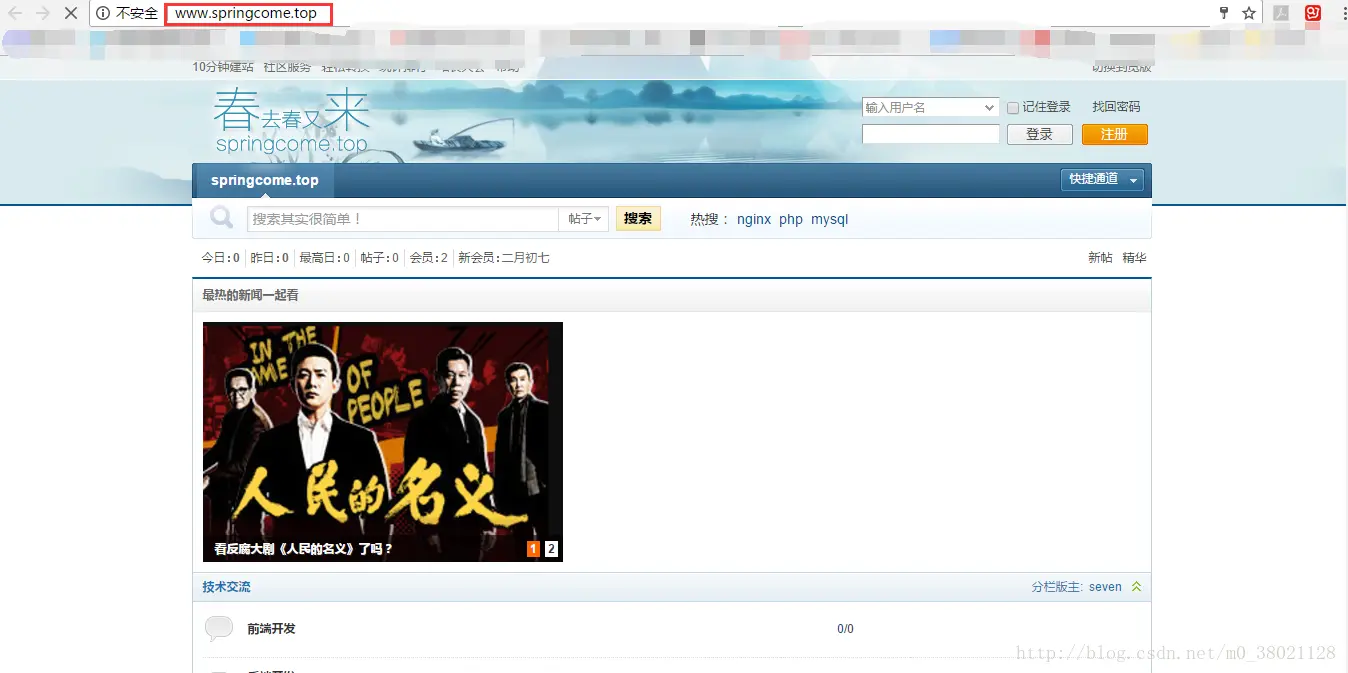
Task: Open the 输入用户名 combo box
Action: 930,107
